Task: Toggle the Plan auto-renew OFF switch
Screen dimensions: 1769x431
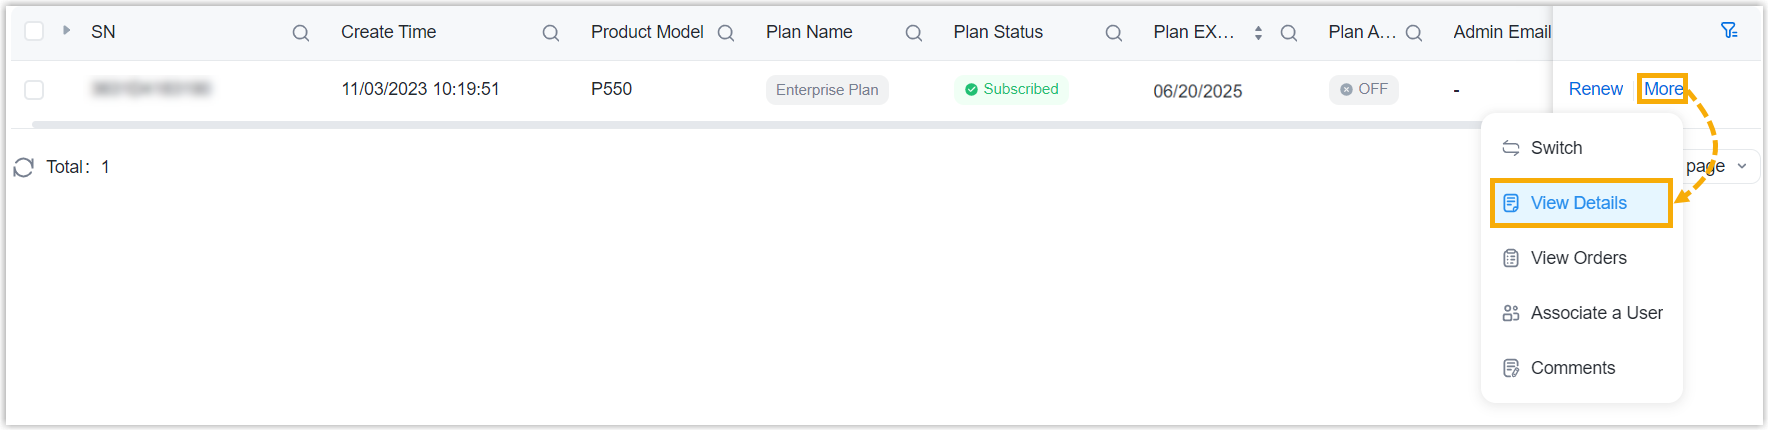Action: (x=1363, y=90)
